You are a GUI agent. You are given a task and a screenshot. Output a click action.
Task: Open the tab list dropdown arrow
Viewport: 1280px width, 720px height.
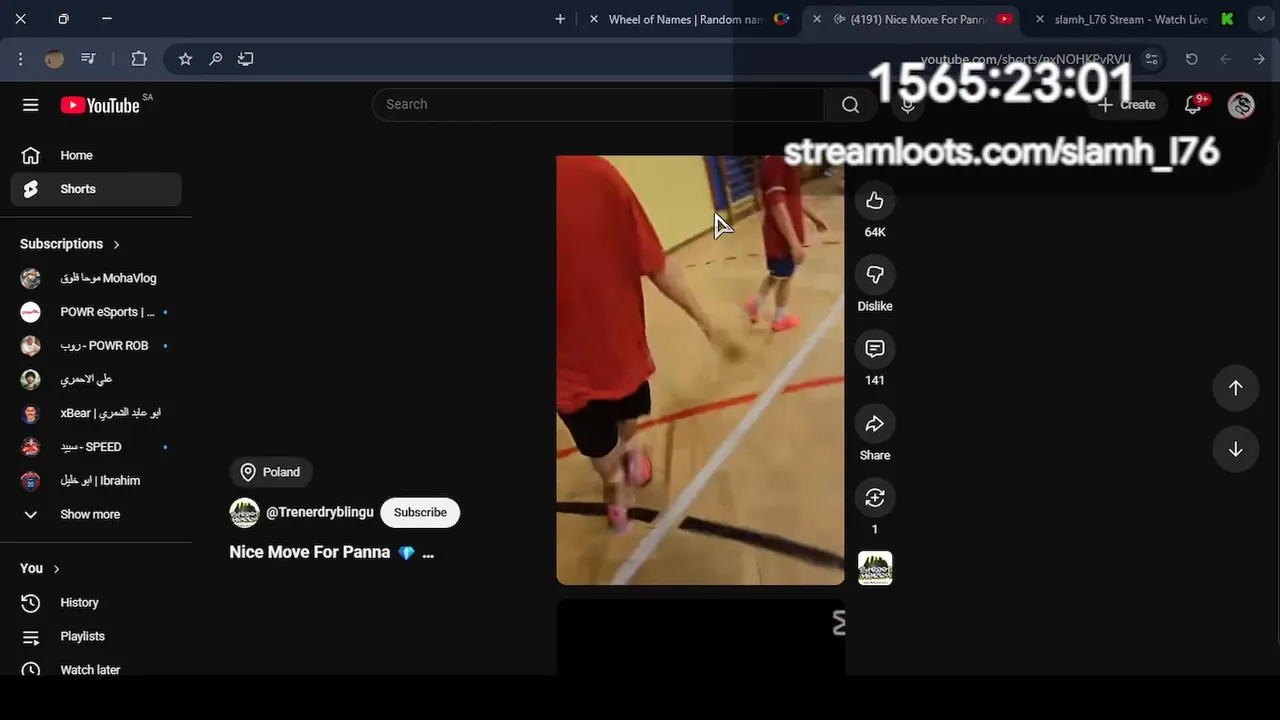(x=1261, y=19)
